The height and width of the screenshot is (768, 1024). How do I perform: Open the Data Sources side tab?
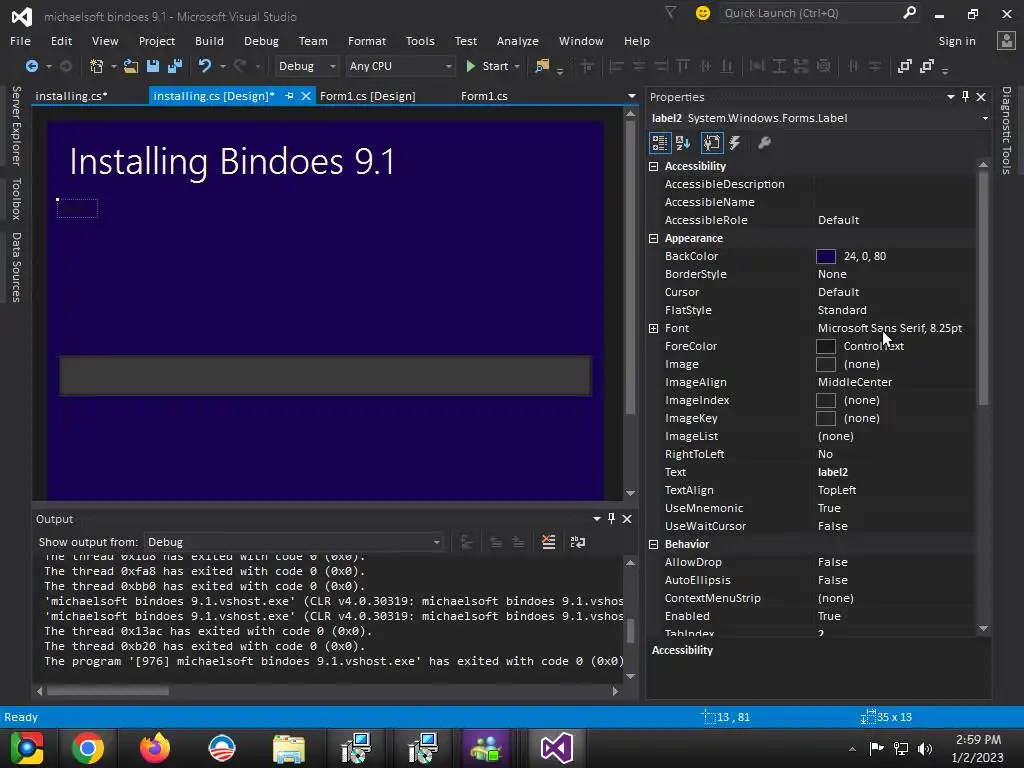(x=16, y=267)
